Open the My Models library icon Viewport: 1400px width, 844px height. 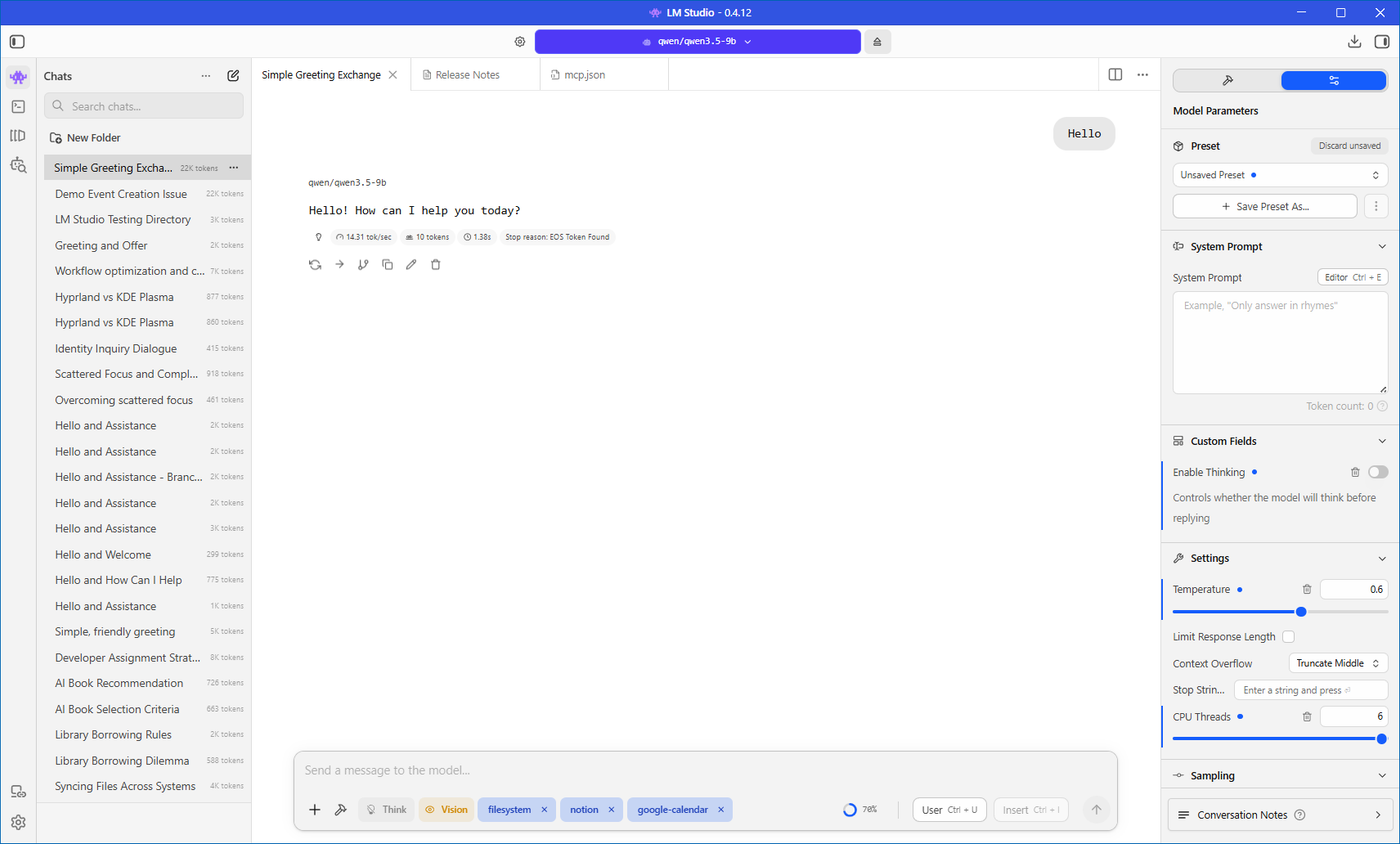pyautogui.click(x=18, y=135)
